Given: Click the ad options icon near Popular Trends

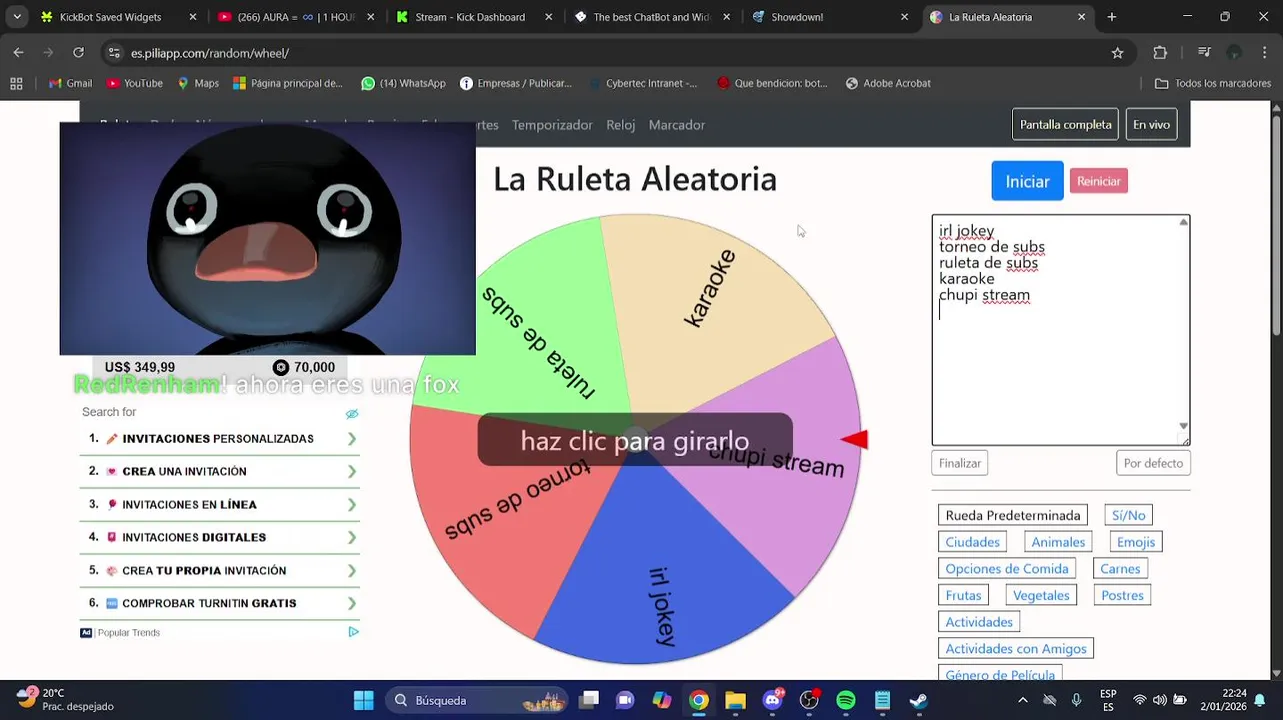Looking at the screenshot, I should point(353,632).
